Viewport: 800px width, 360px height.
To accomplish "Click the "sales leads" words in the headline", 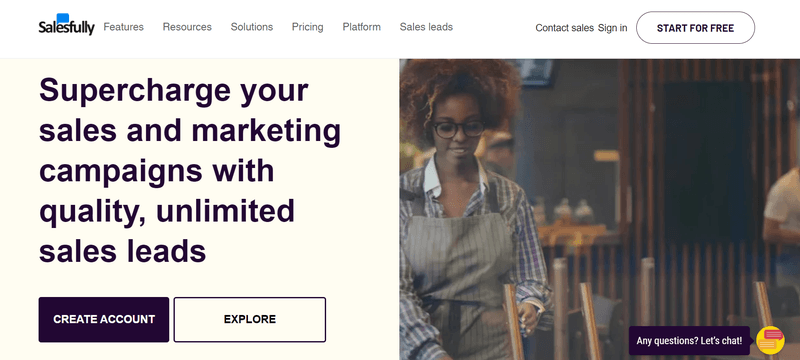I will pos(122,251).
